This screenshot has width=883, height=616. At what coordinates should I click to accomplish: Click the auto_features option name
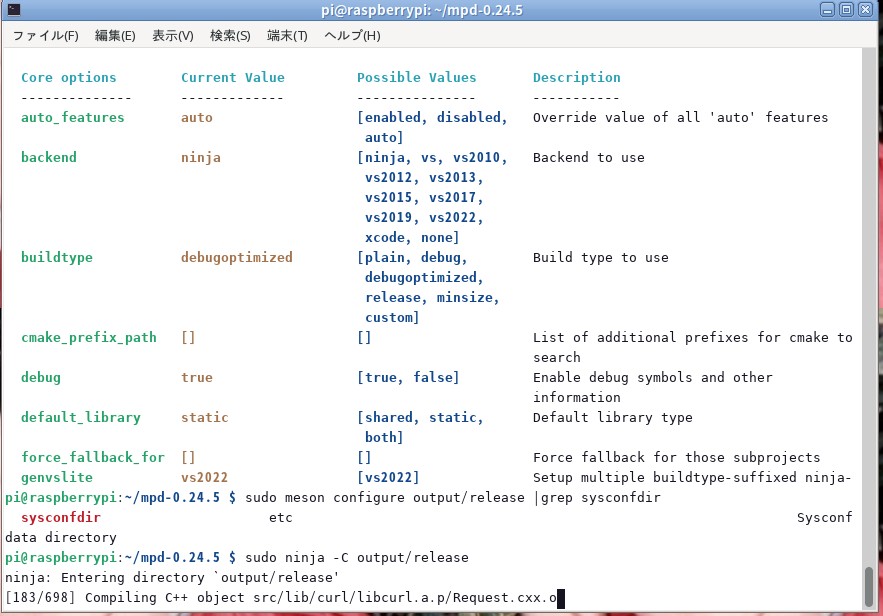click(x=73, y=118)
